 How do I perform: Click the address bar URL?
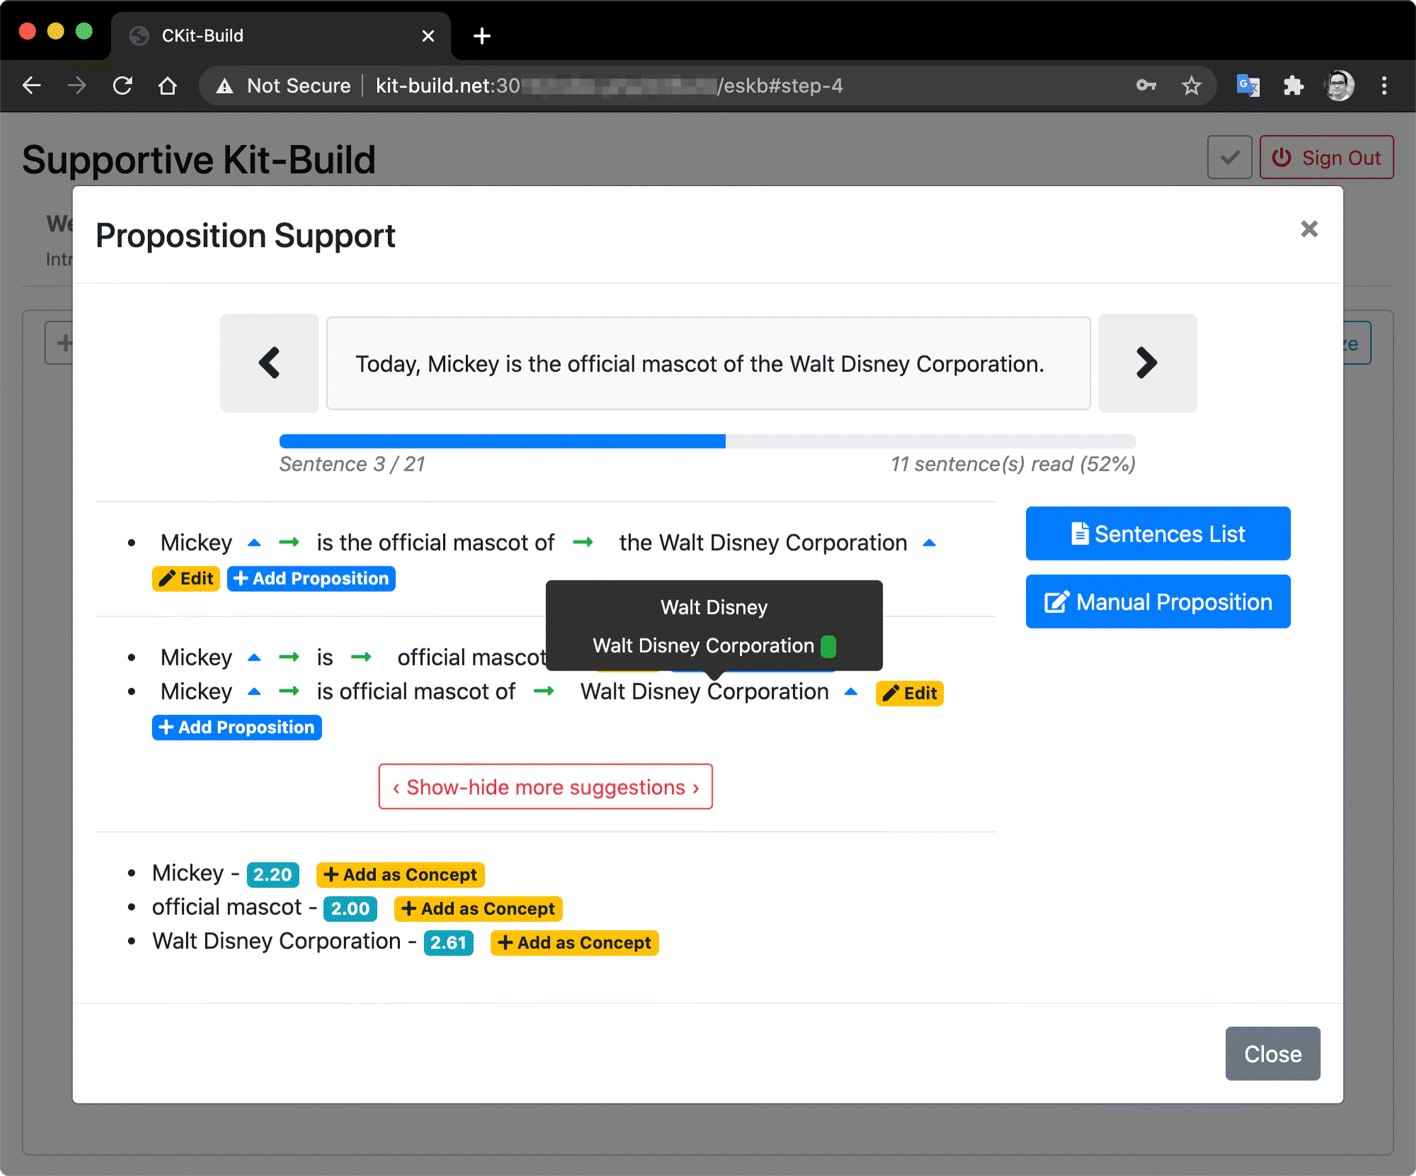tap(609, 86)
